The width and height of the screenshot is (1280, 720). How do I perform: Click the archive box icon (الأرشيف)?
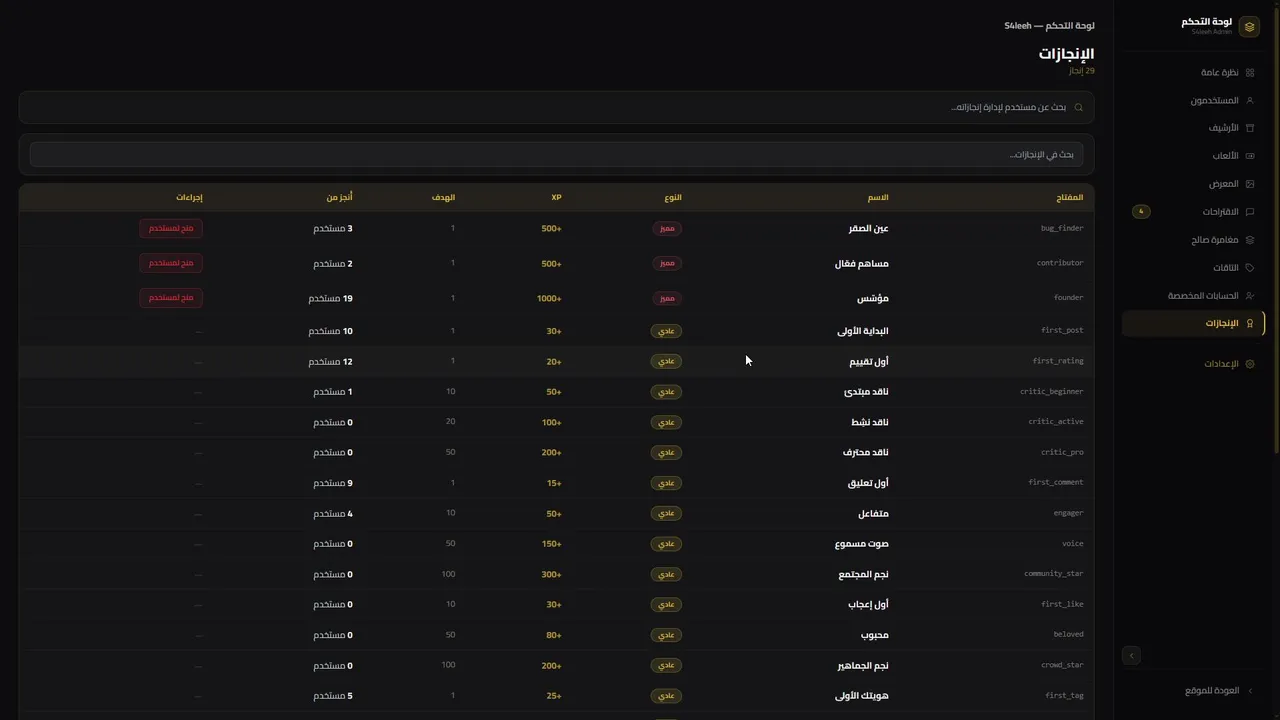pos(1250,128)
